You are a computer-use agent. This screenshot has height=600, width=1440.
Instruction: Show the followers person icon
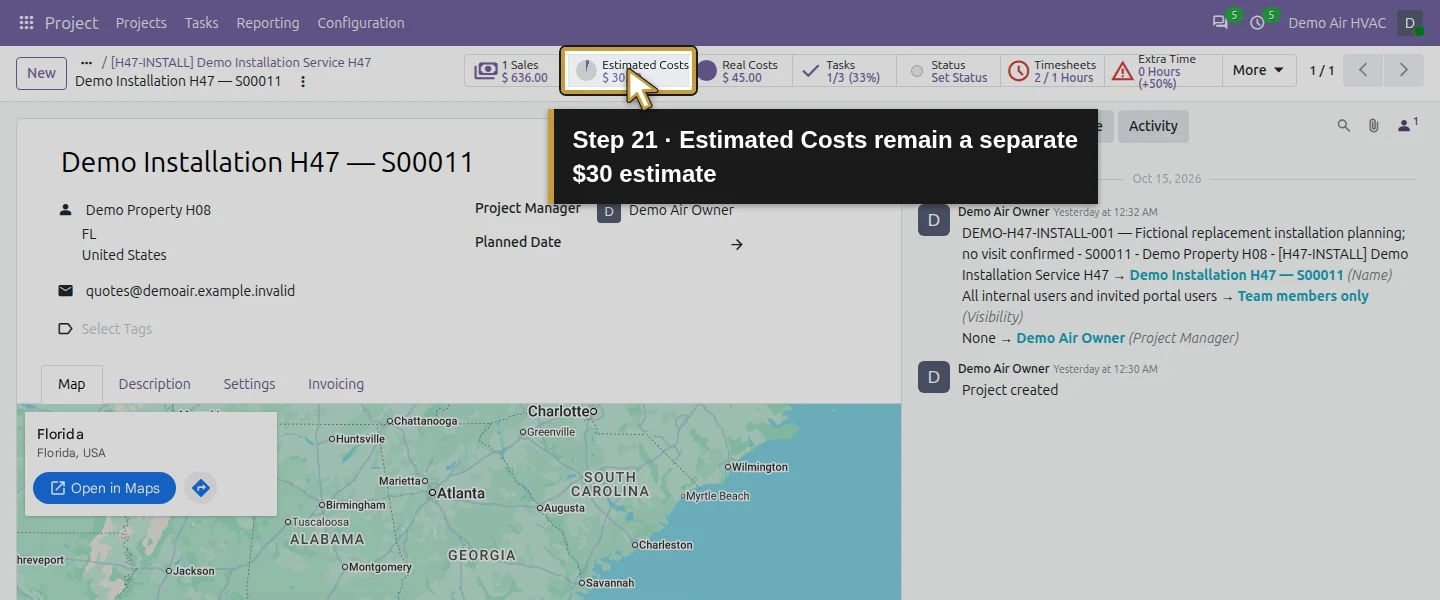click(x=1407, y=125)
